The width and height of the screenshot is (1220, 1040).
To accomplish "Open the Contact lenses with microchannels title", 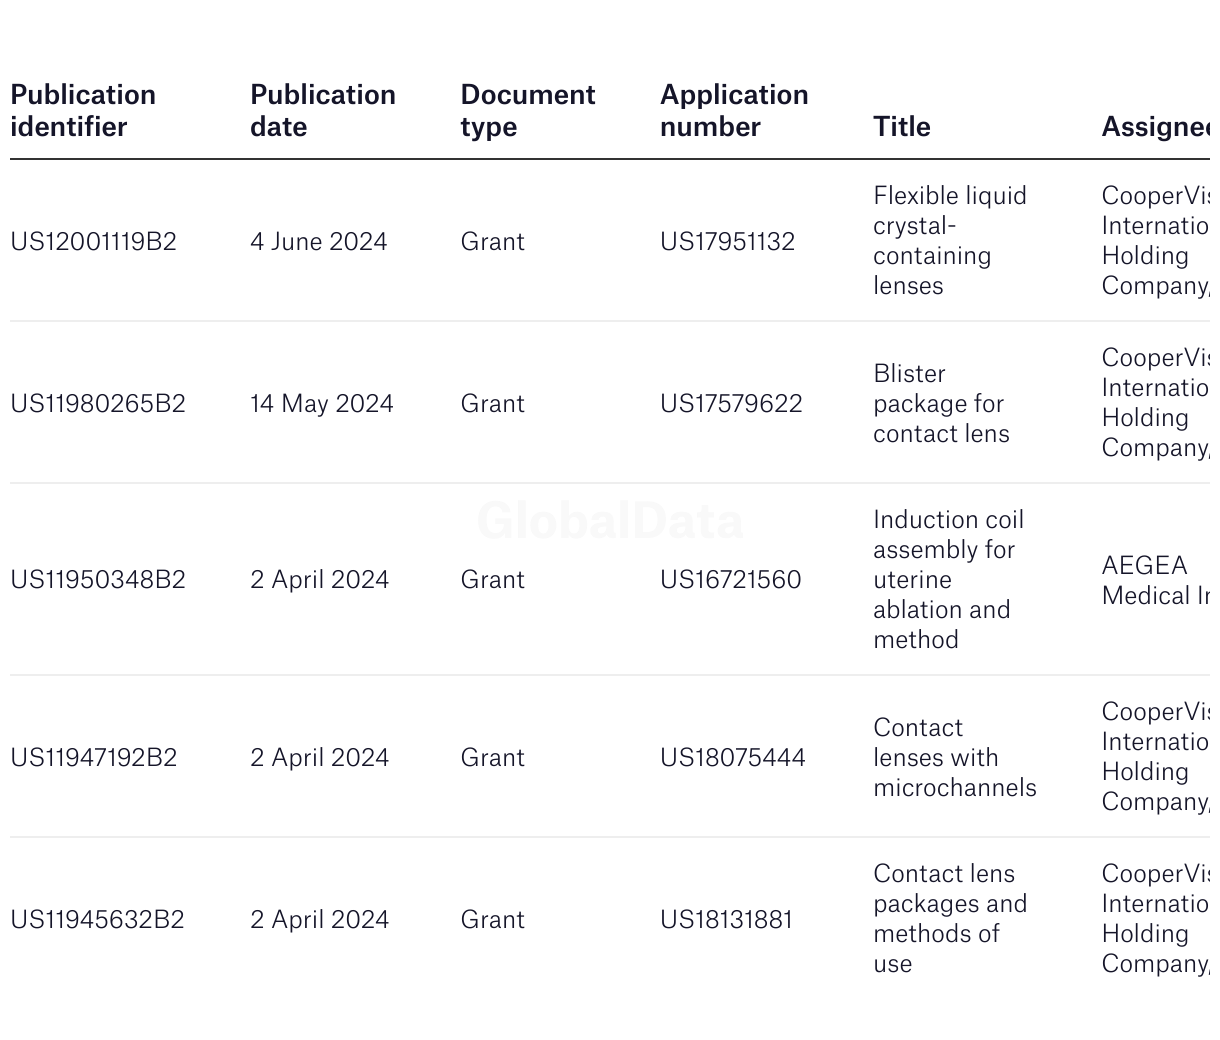I will coord(955,758).
